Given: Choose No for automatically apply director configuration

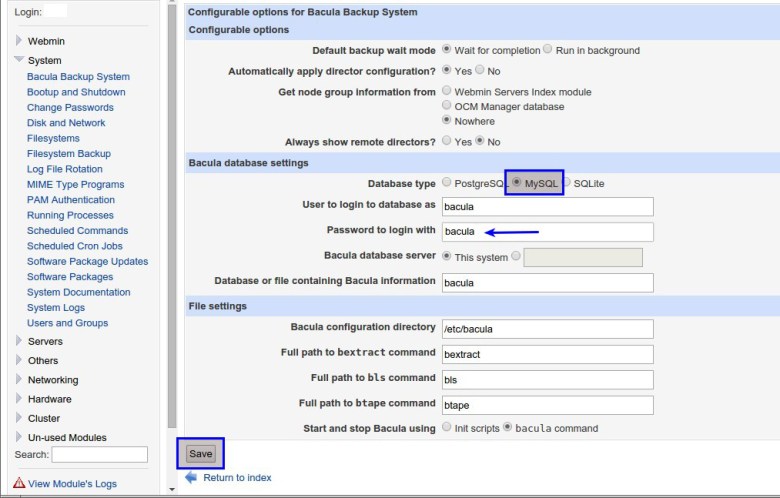Looking at the screenshot, I should click(x=480, y=70).
